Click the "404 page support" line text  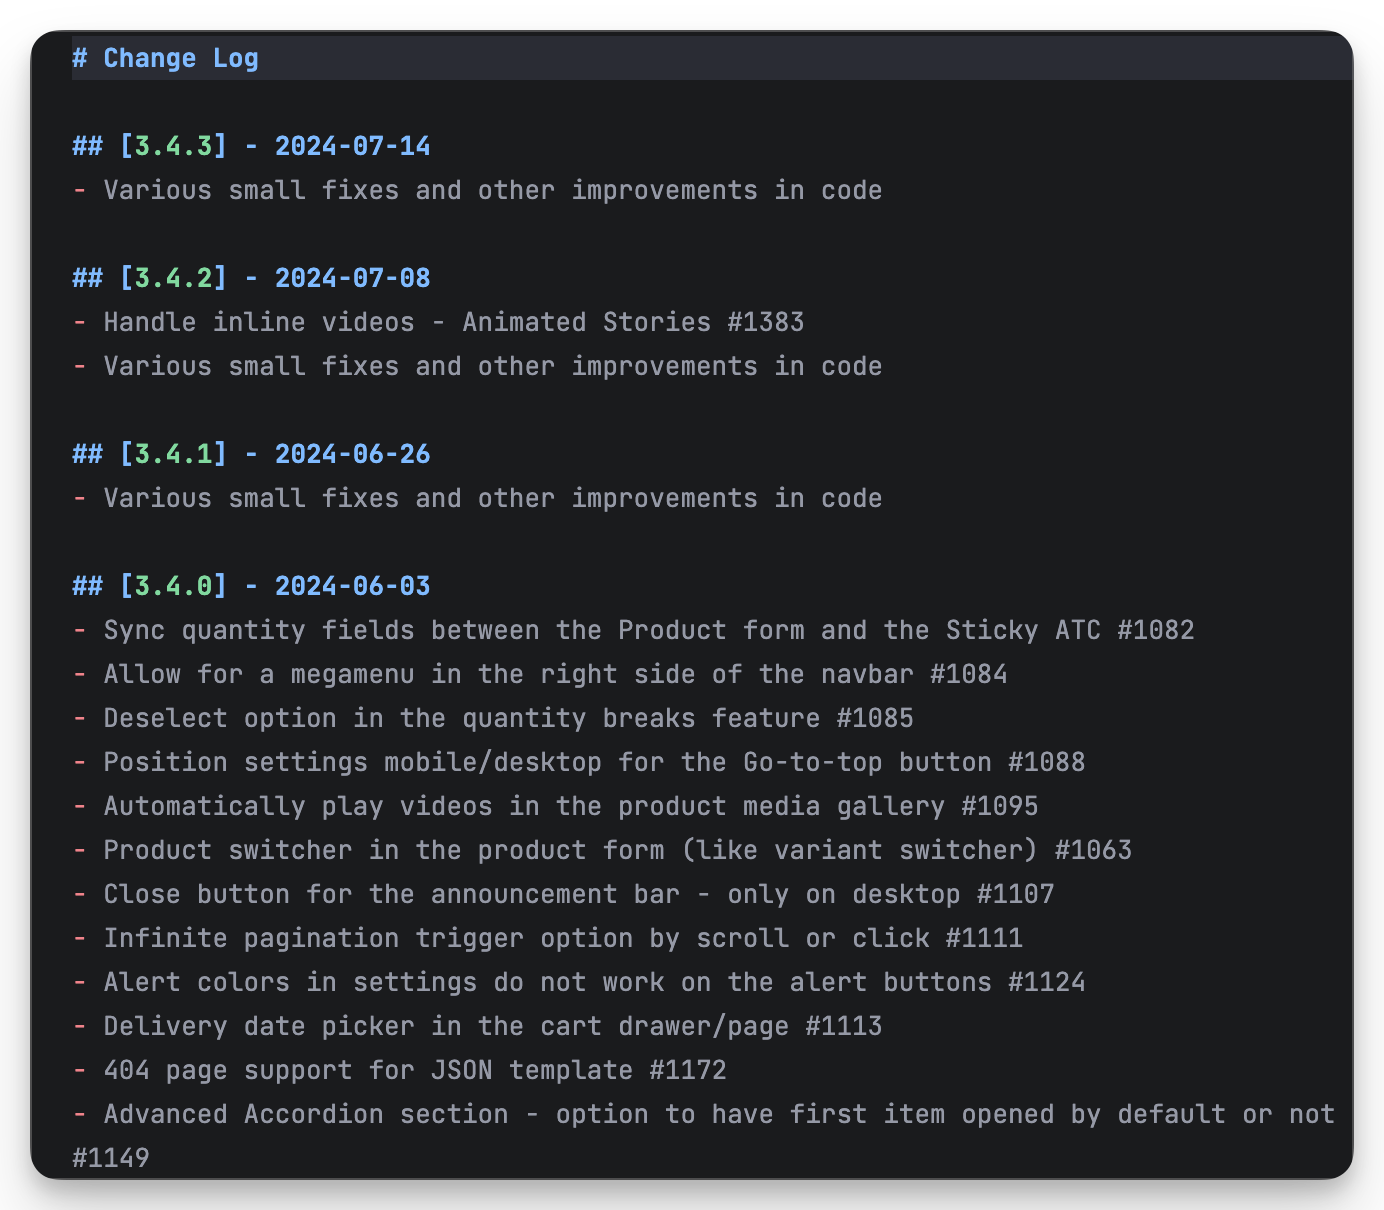pos(228,1070)
